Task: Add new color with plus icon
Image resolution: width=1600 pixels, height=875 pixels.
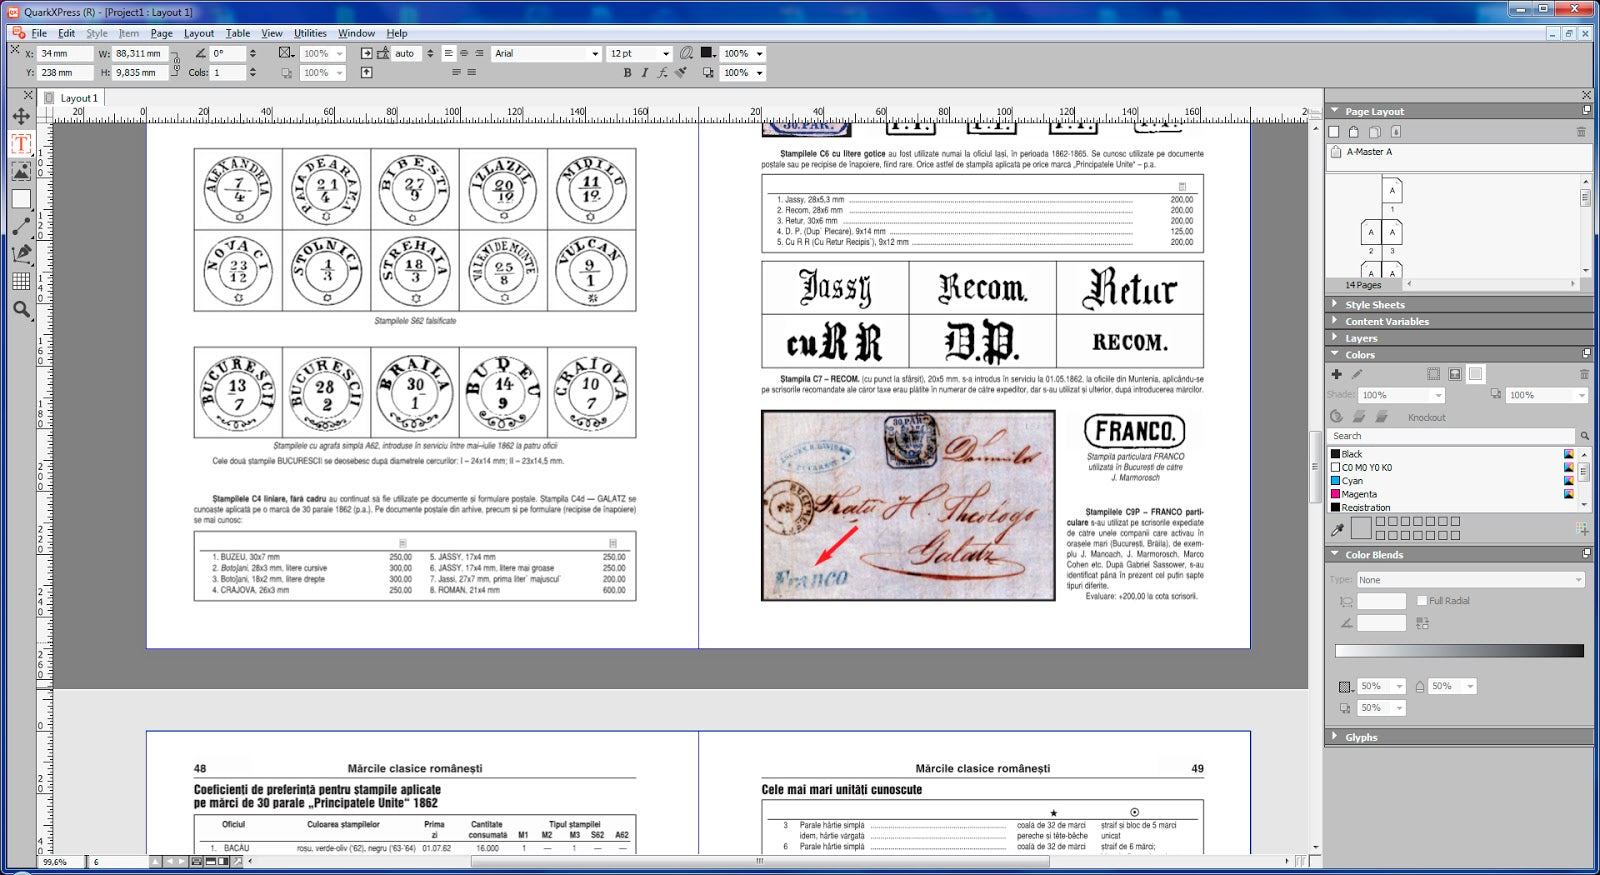Action: [1336, 374]
